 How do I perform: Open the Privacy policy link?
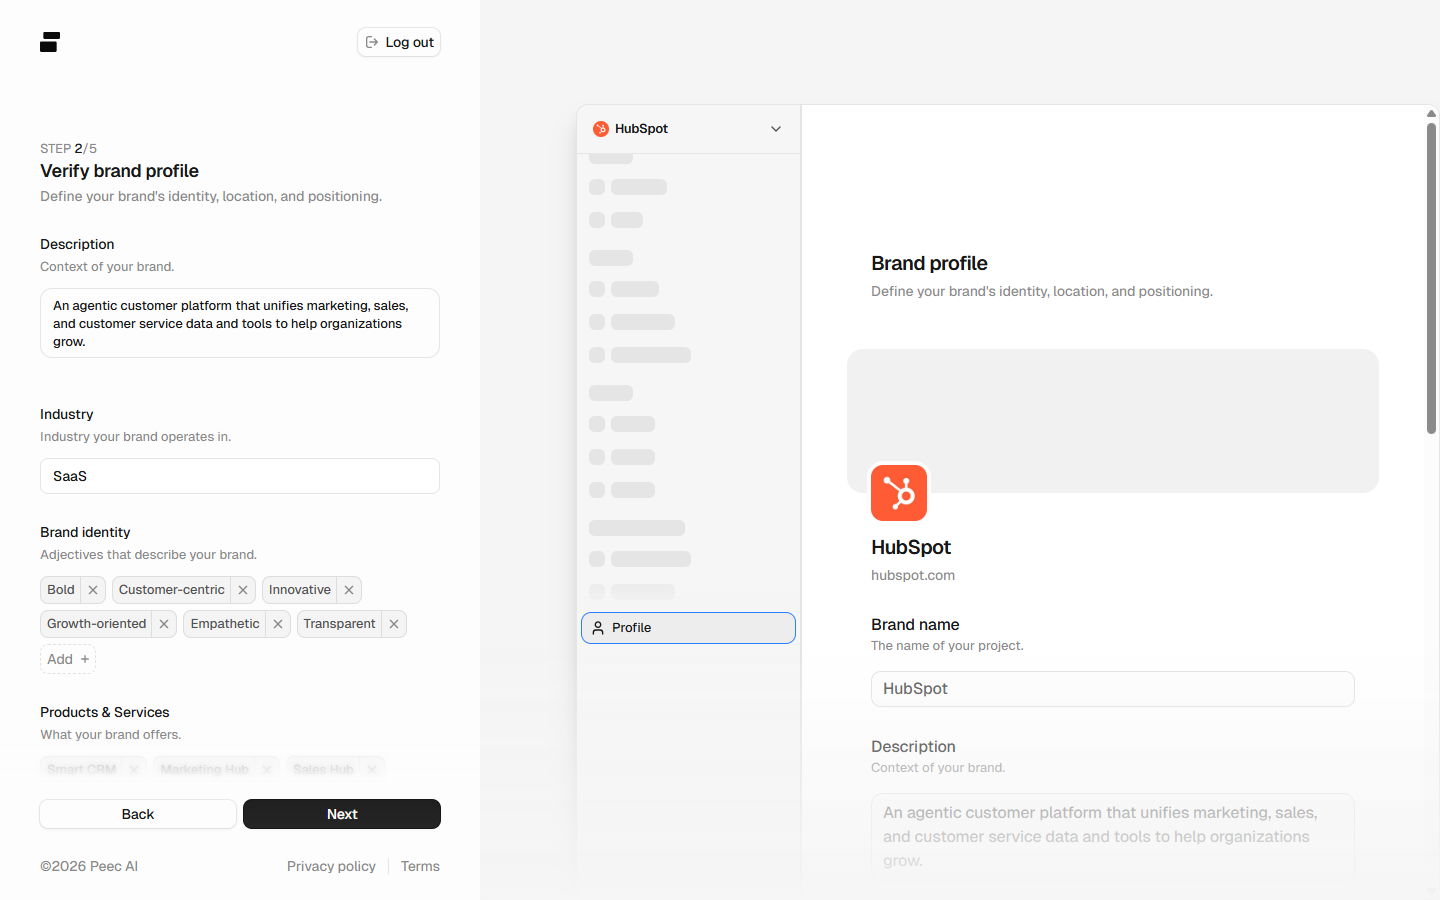331,866
